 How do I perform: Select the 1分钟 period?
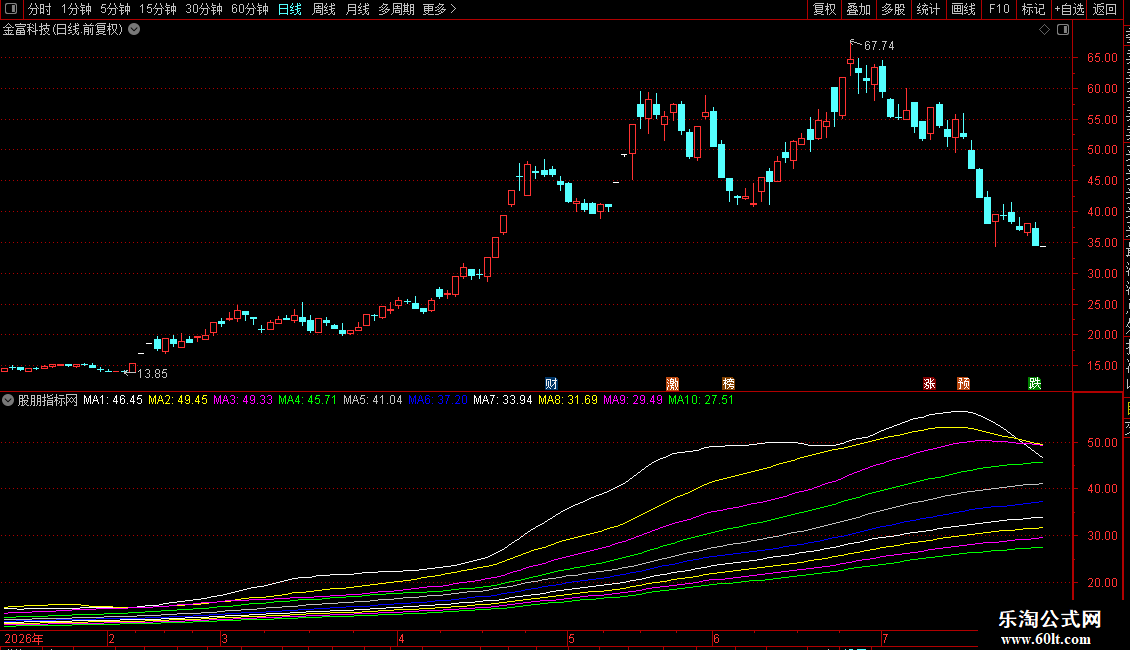[76, 9]
